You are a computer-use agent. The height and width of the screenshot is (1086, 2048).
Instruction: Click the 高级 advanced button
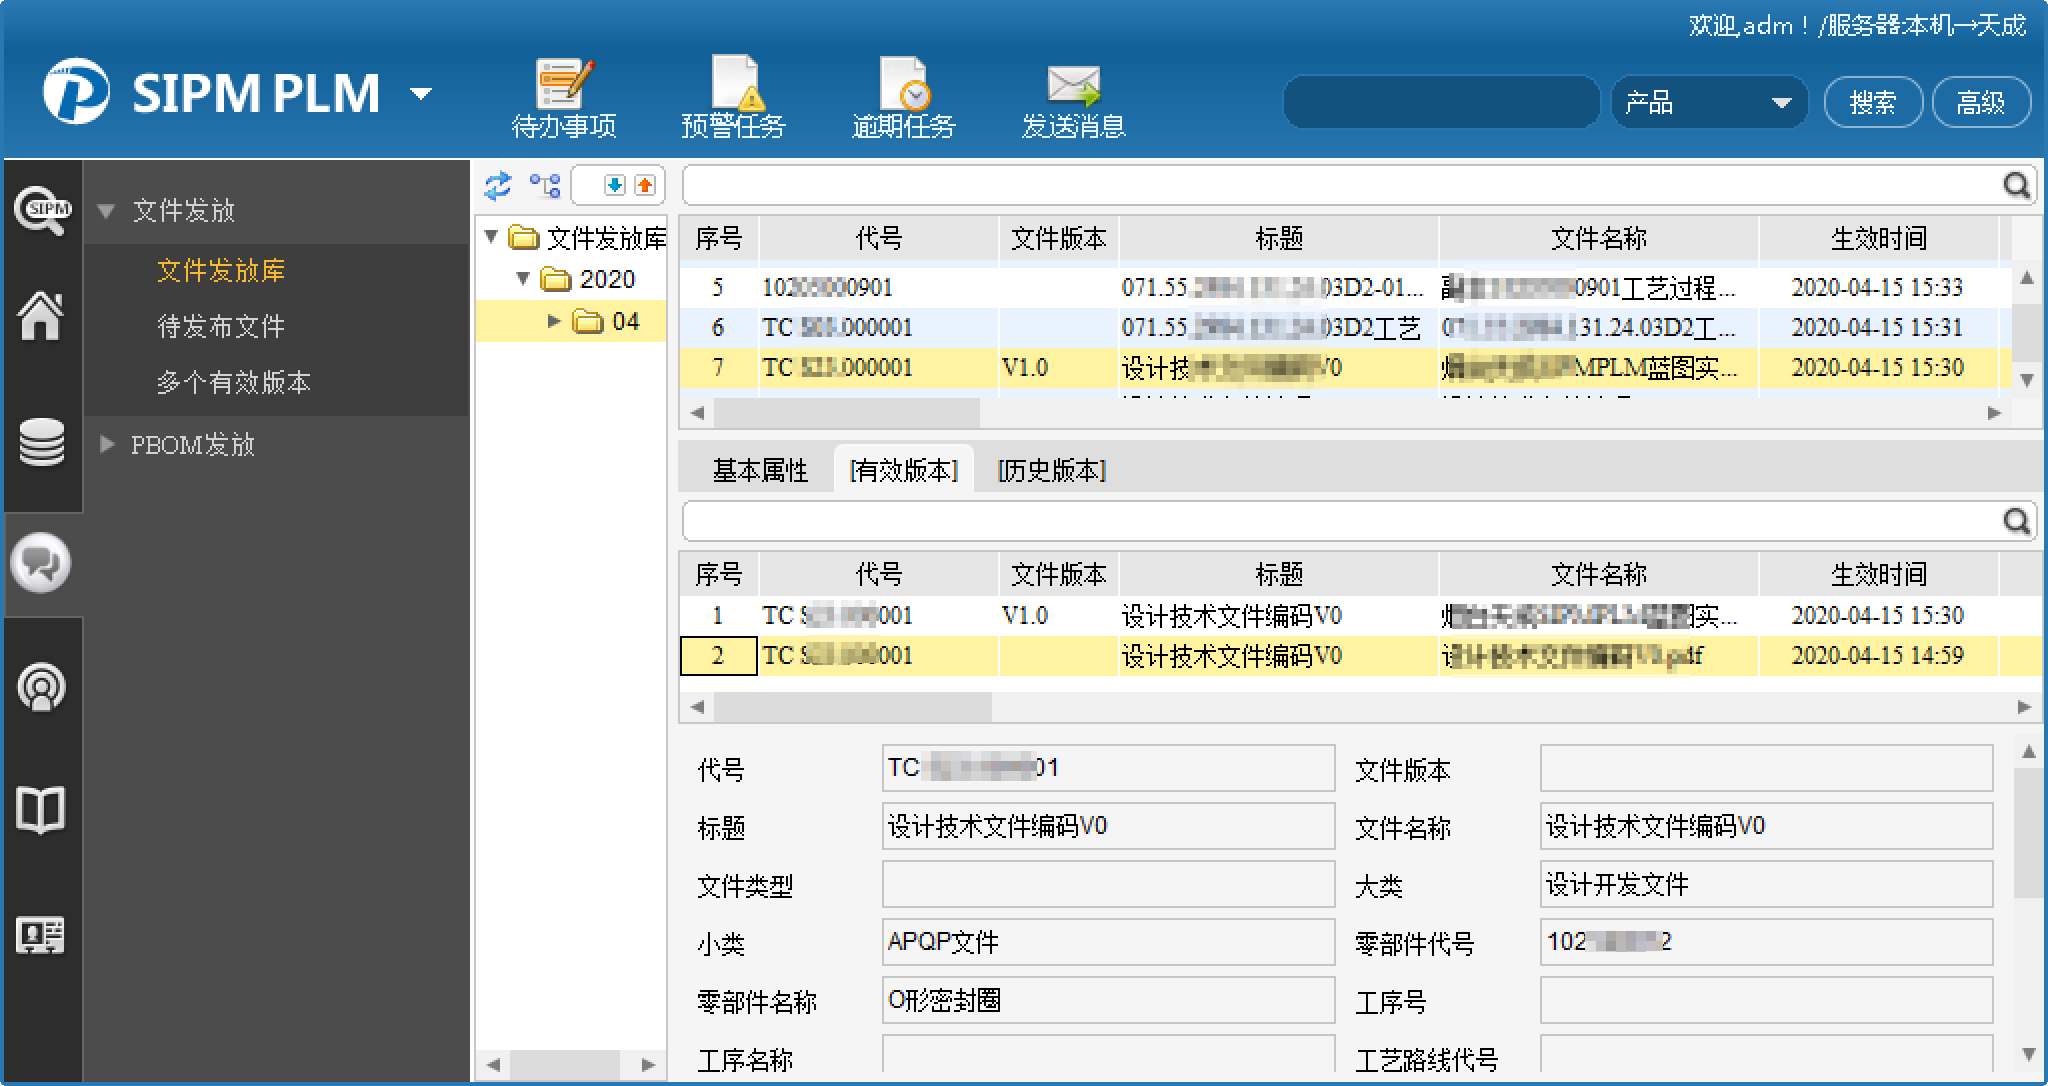[x=1980, y=102]
